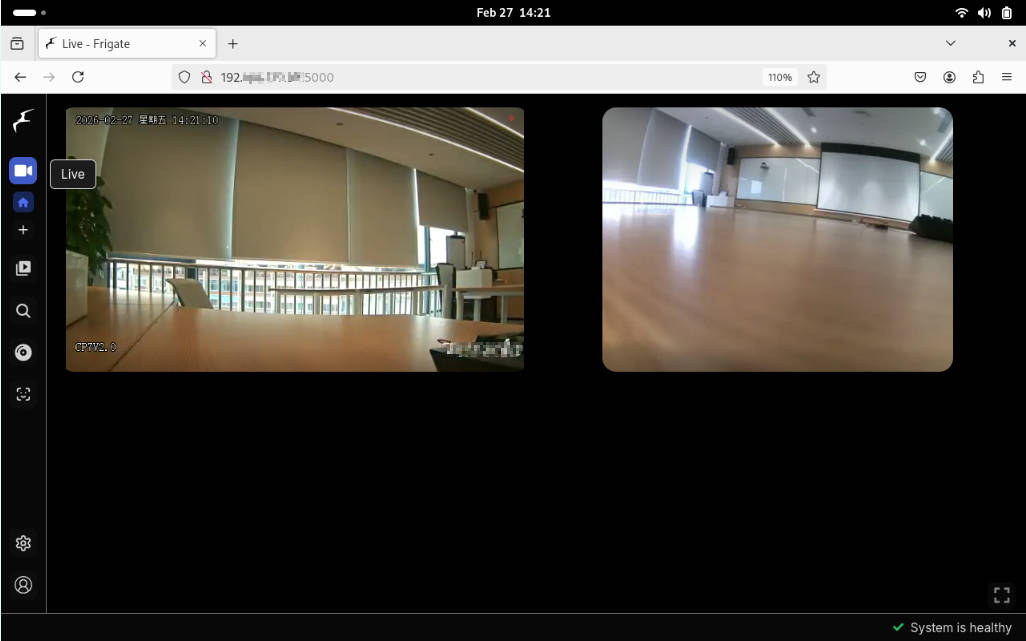
Task: Open the Firefox application hamburger menu
Action: [x=1007, y=77]
